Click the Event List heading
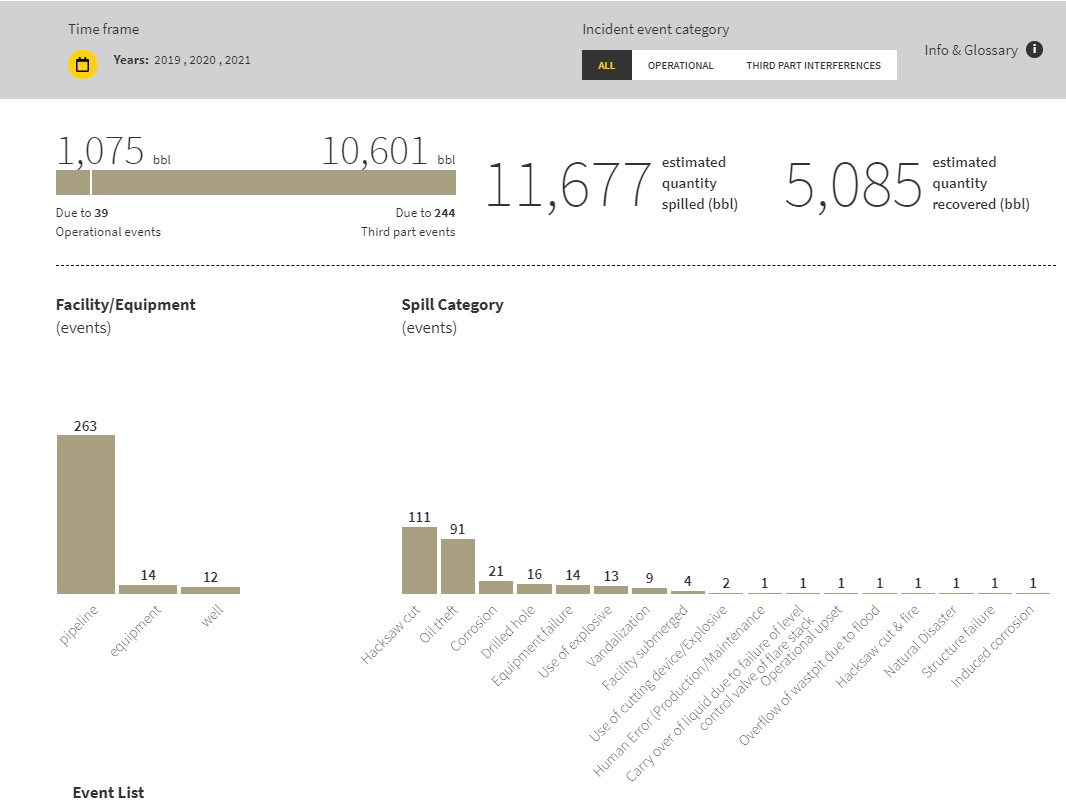Viewport: 1066px width, 805px height. [108, 793]
